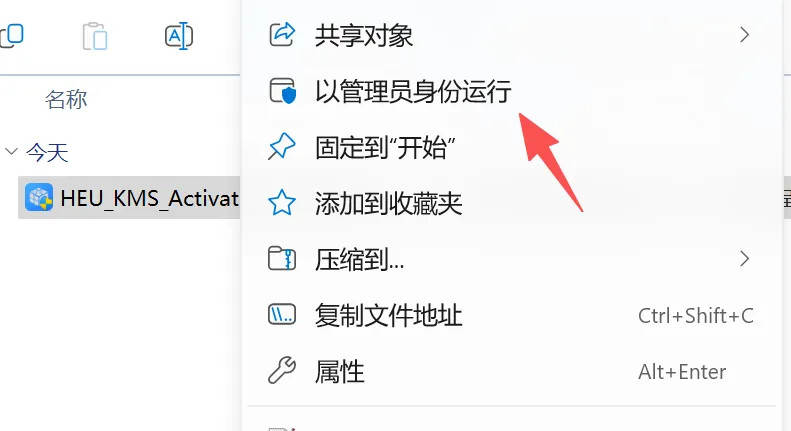Open the 共享对象 menu entry
791x431 pixels.
click(510, 35)
